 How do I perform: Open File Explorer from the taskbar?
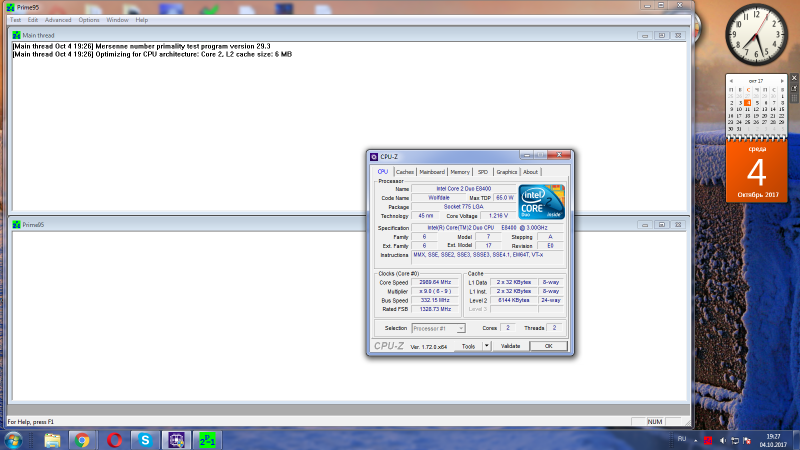click(51, 439)
